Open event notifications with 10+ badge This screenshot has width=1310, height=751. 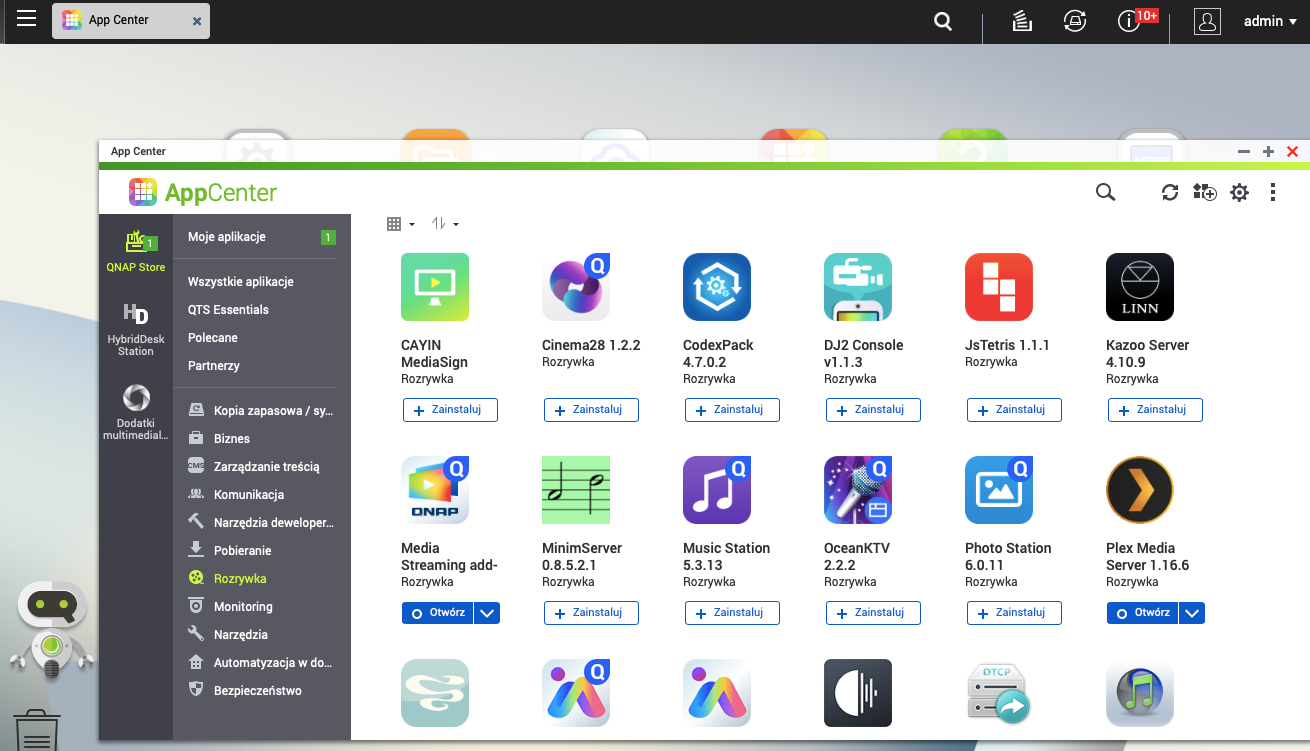pyautogui.click(x=1136, y=20)
